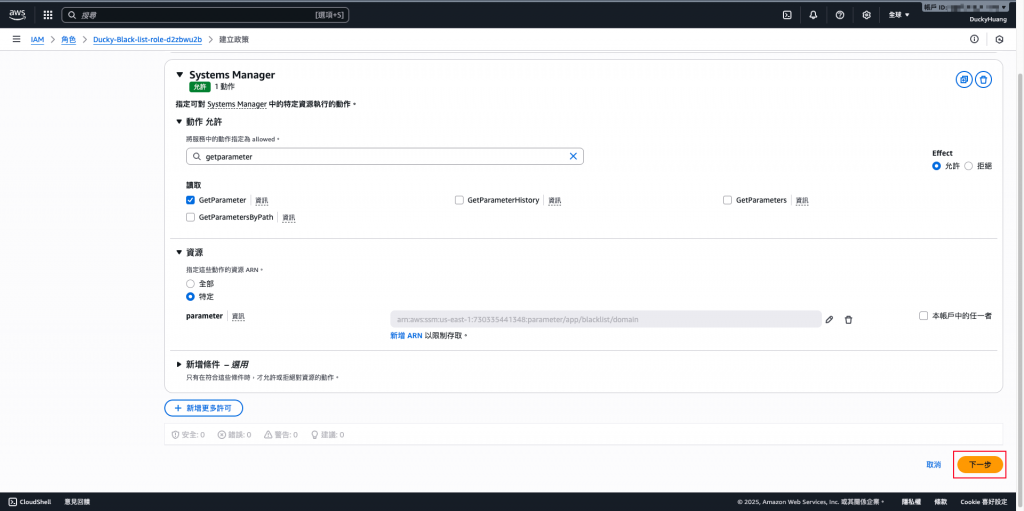Open the services grid menu
The width and height of the screenshot is (1024, 511).
(48, 14)
